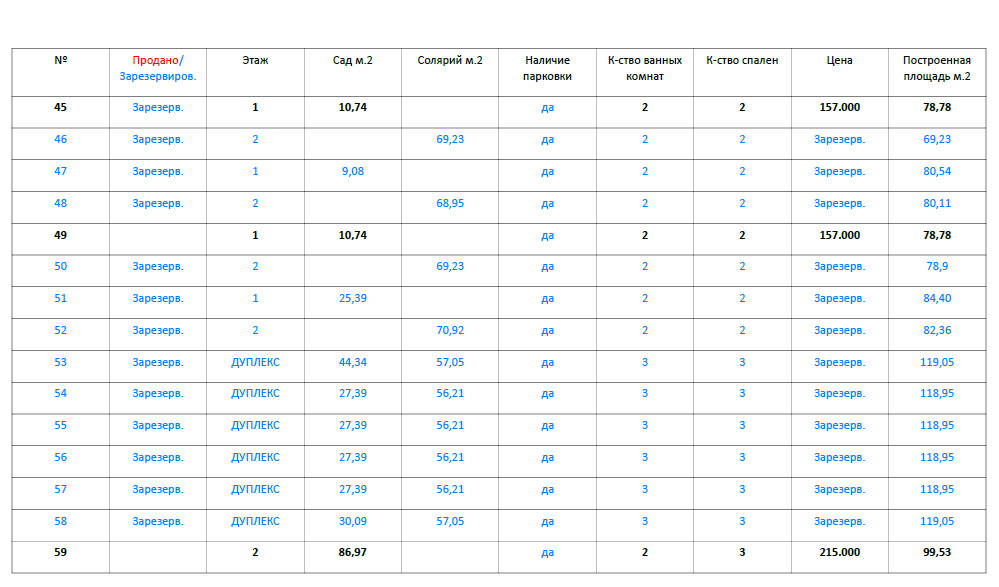Select the solarium value 70,92

[450, 330]
